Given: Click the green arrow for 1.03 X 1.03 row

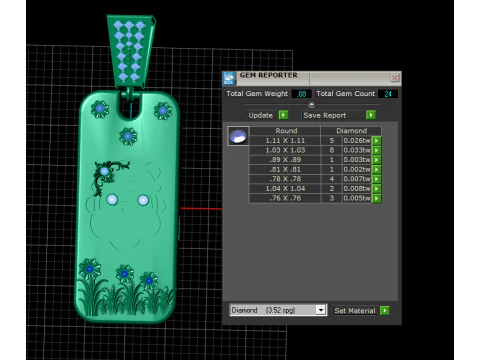Looking at the screenshot, I should pos(377,150).
